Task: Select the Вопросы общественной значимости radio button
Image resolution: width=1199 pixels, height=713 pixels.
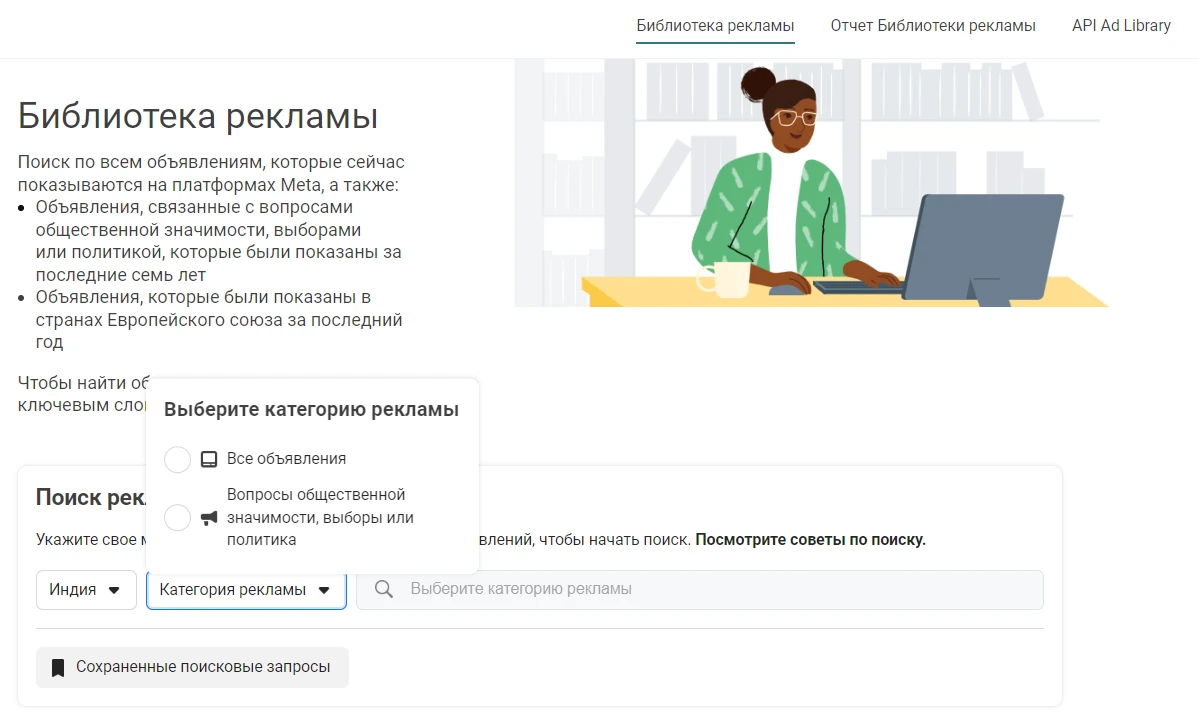Action: coord(177,517)
